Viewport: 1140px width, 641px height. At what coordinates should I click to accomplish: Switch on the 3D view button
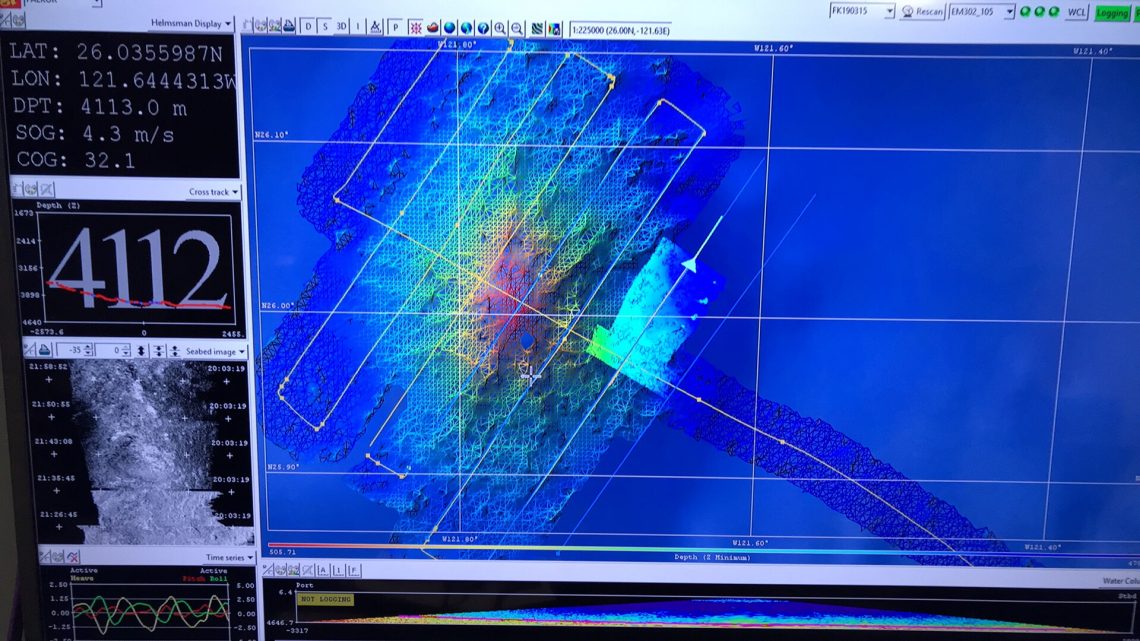point(341,27)
